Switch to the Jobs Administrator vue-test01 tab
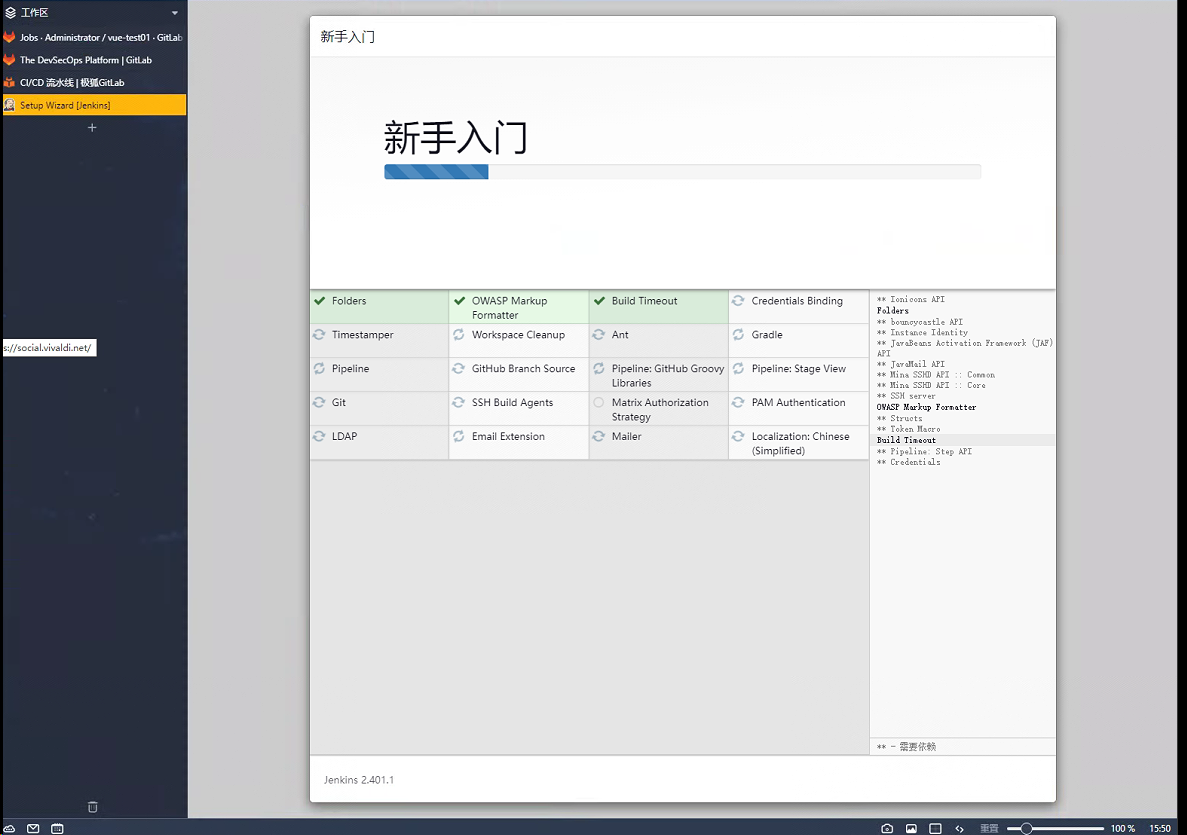The height and width of the screenshot is (835, 1187). [x=94, y=37]
